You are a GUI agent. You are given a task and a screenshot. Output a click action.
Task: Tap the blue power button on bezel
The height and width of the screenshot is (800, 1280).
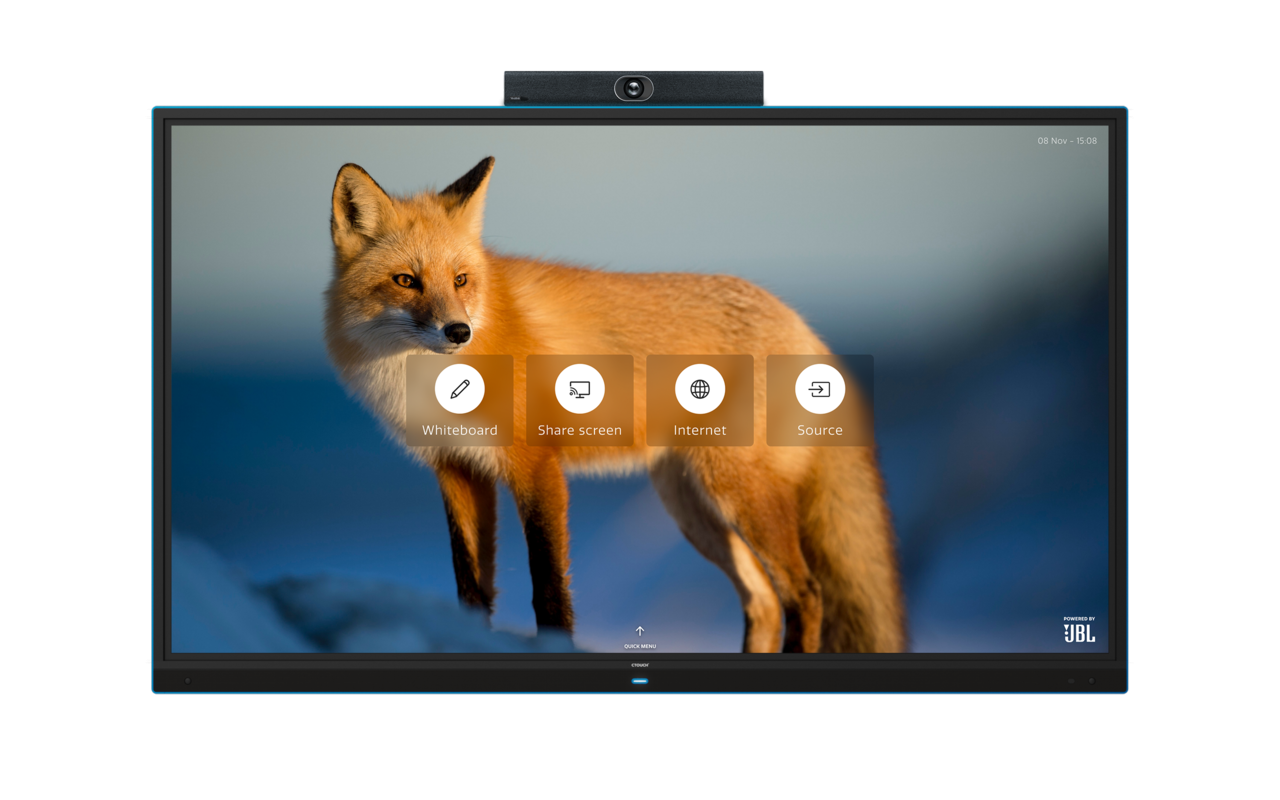(640, 681)
